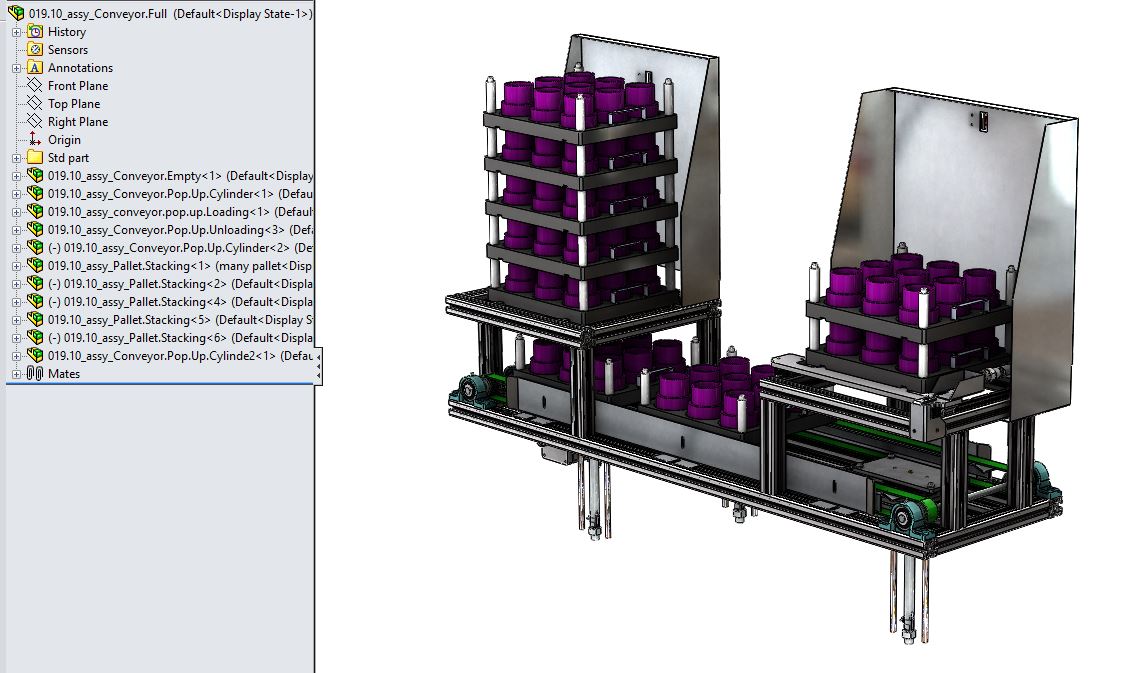Select the Mates label

(x=64, y=374)
